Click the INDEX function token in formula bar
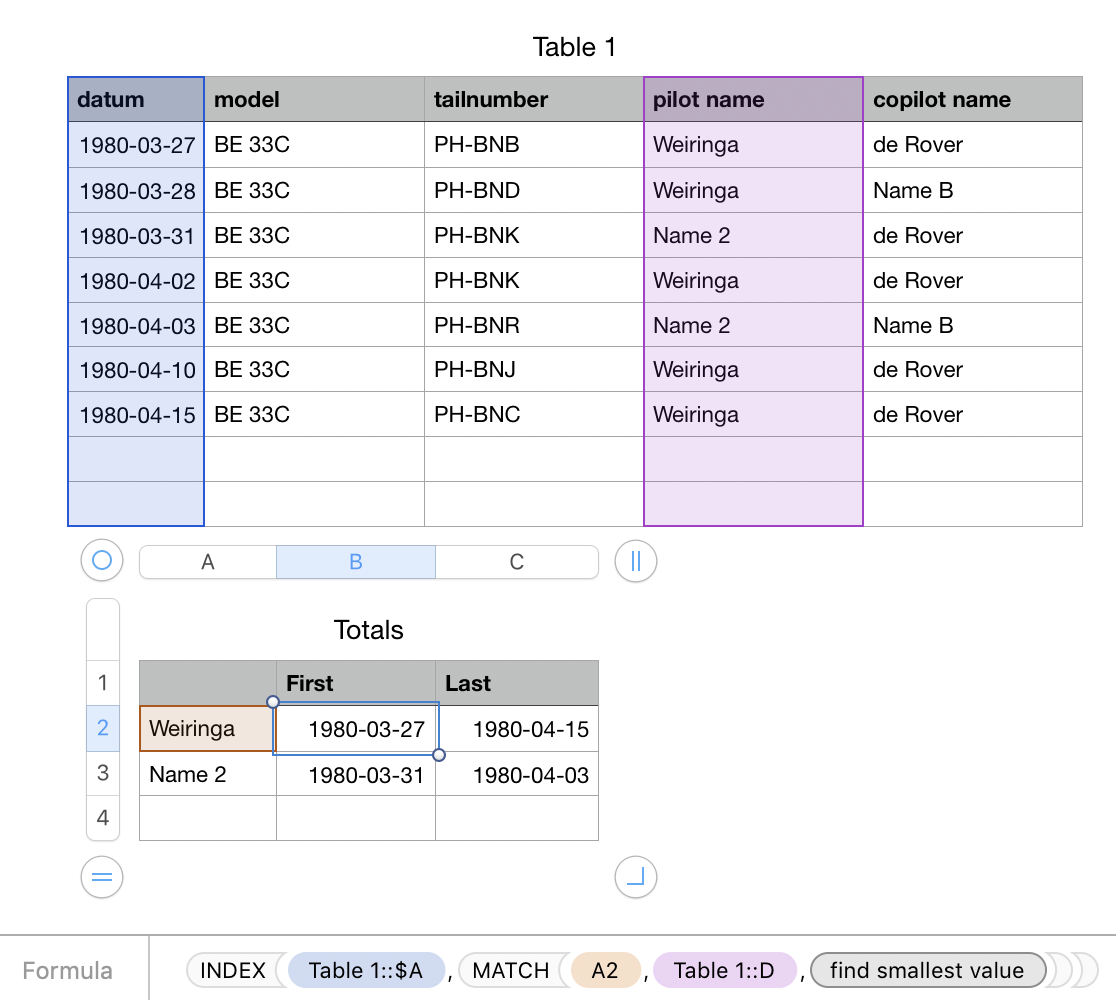The width and height of the screenshot is (1116, 1000). point(231,969)
